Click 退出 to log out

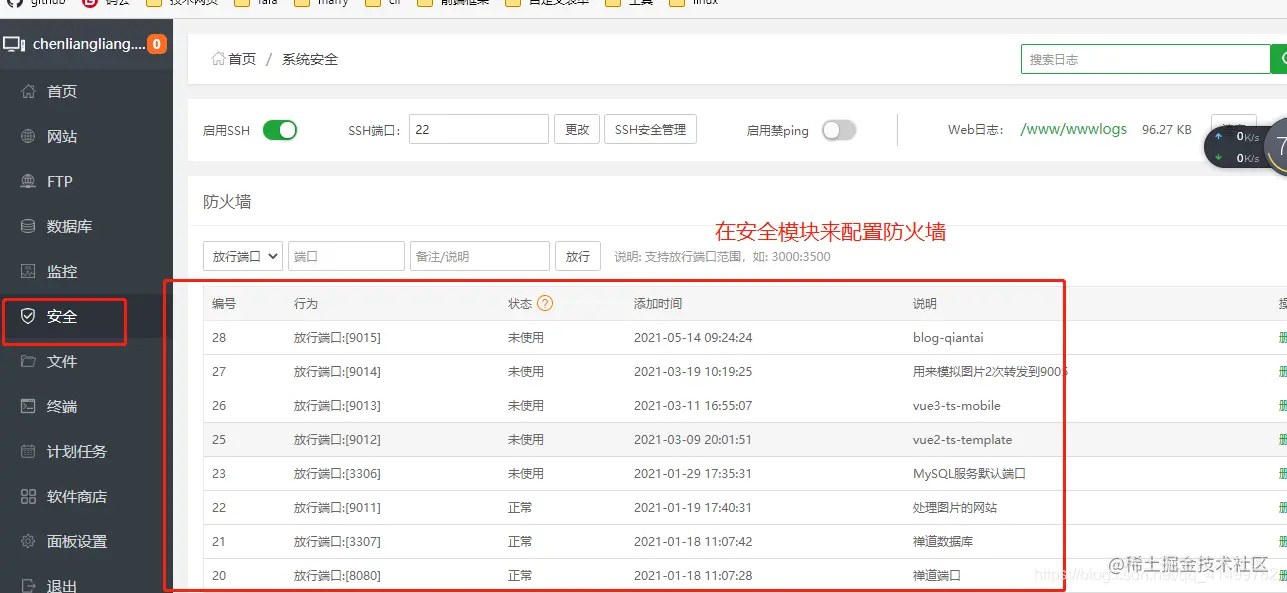click(62, 585)
